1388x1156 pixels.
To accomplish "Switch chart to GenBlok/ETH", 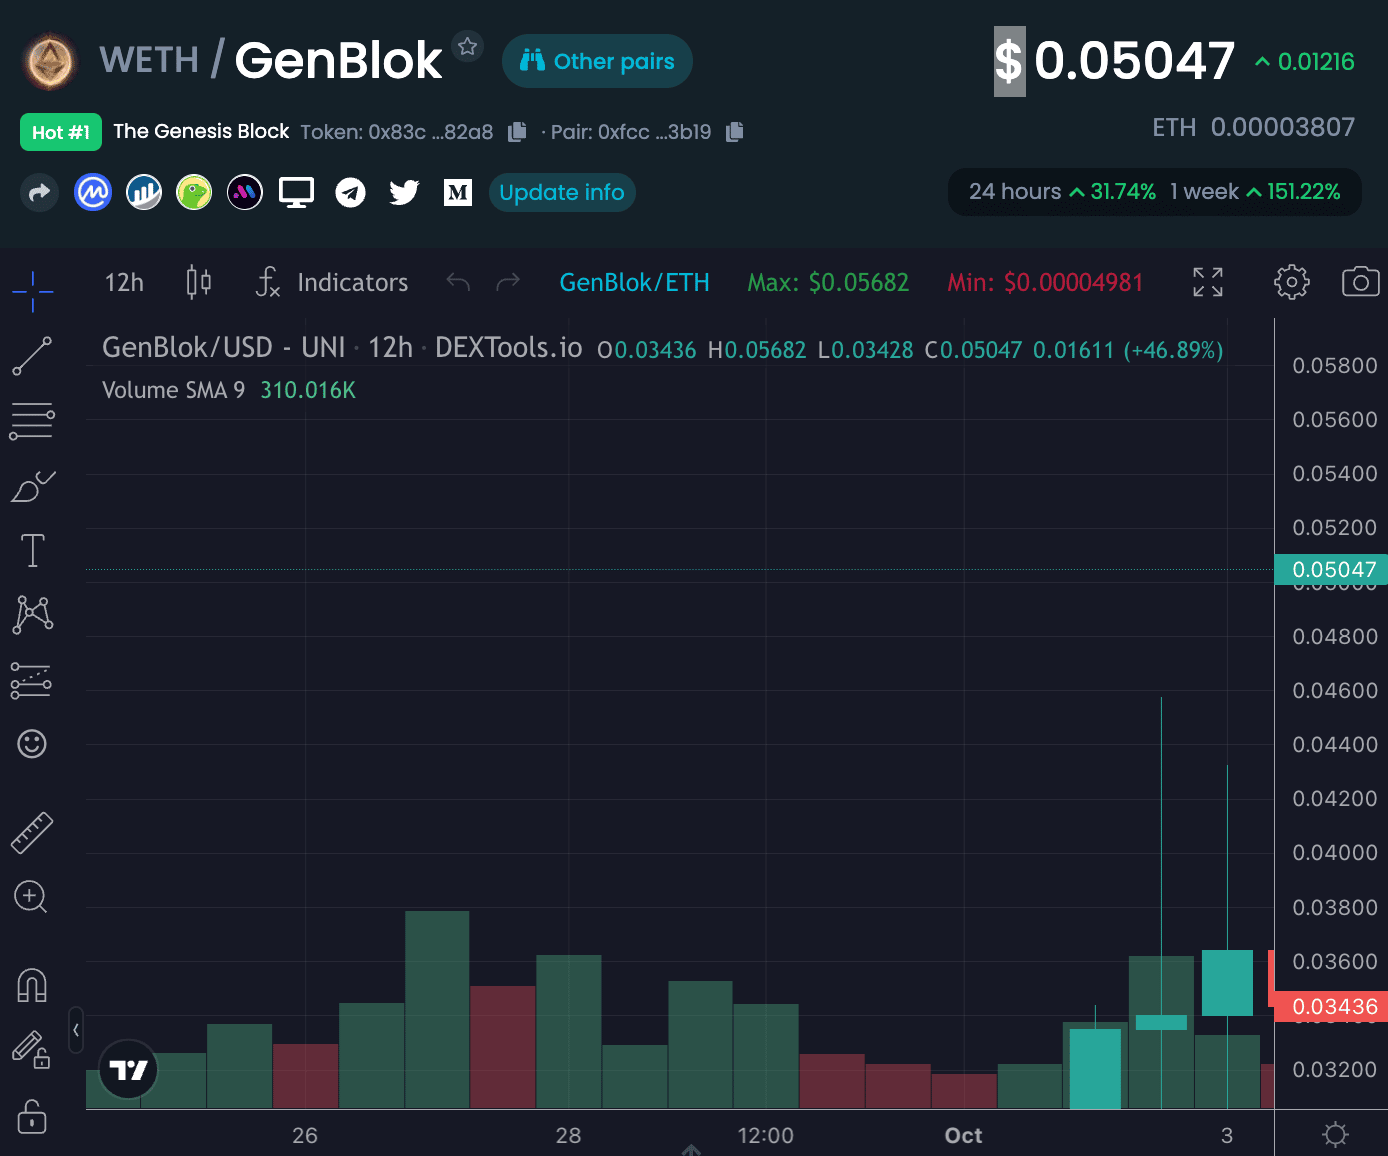I will click(635, 283).
